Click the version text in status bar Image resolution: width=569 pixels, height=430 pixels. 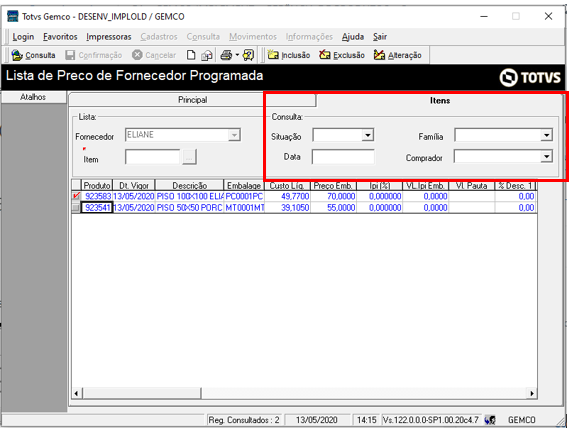(x=431, y=420)
